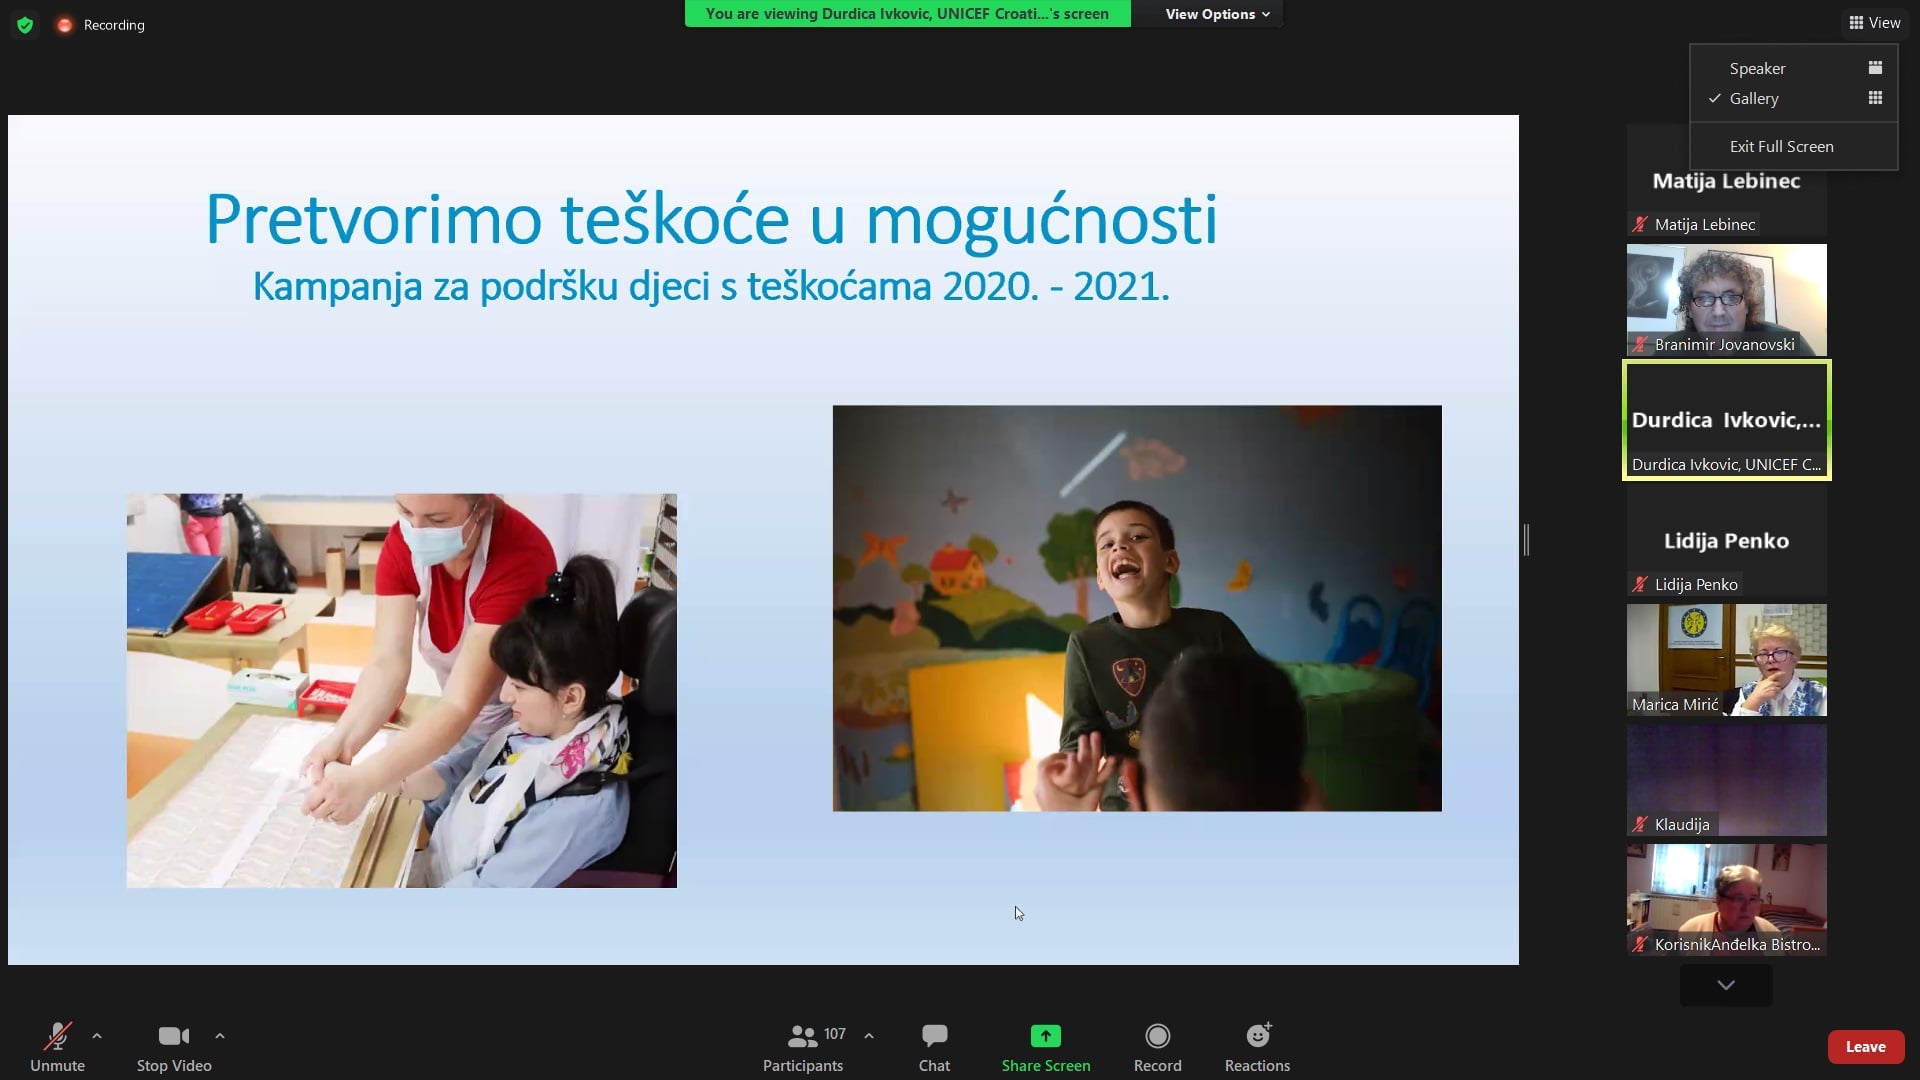Click the participant count 107
This screenshot has width=1920, height=1080.
tap(835, 1034)
